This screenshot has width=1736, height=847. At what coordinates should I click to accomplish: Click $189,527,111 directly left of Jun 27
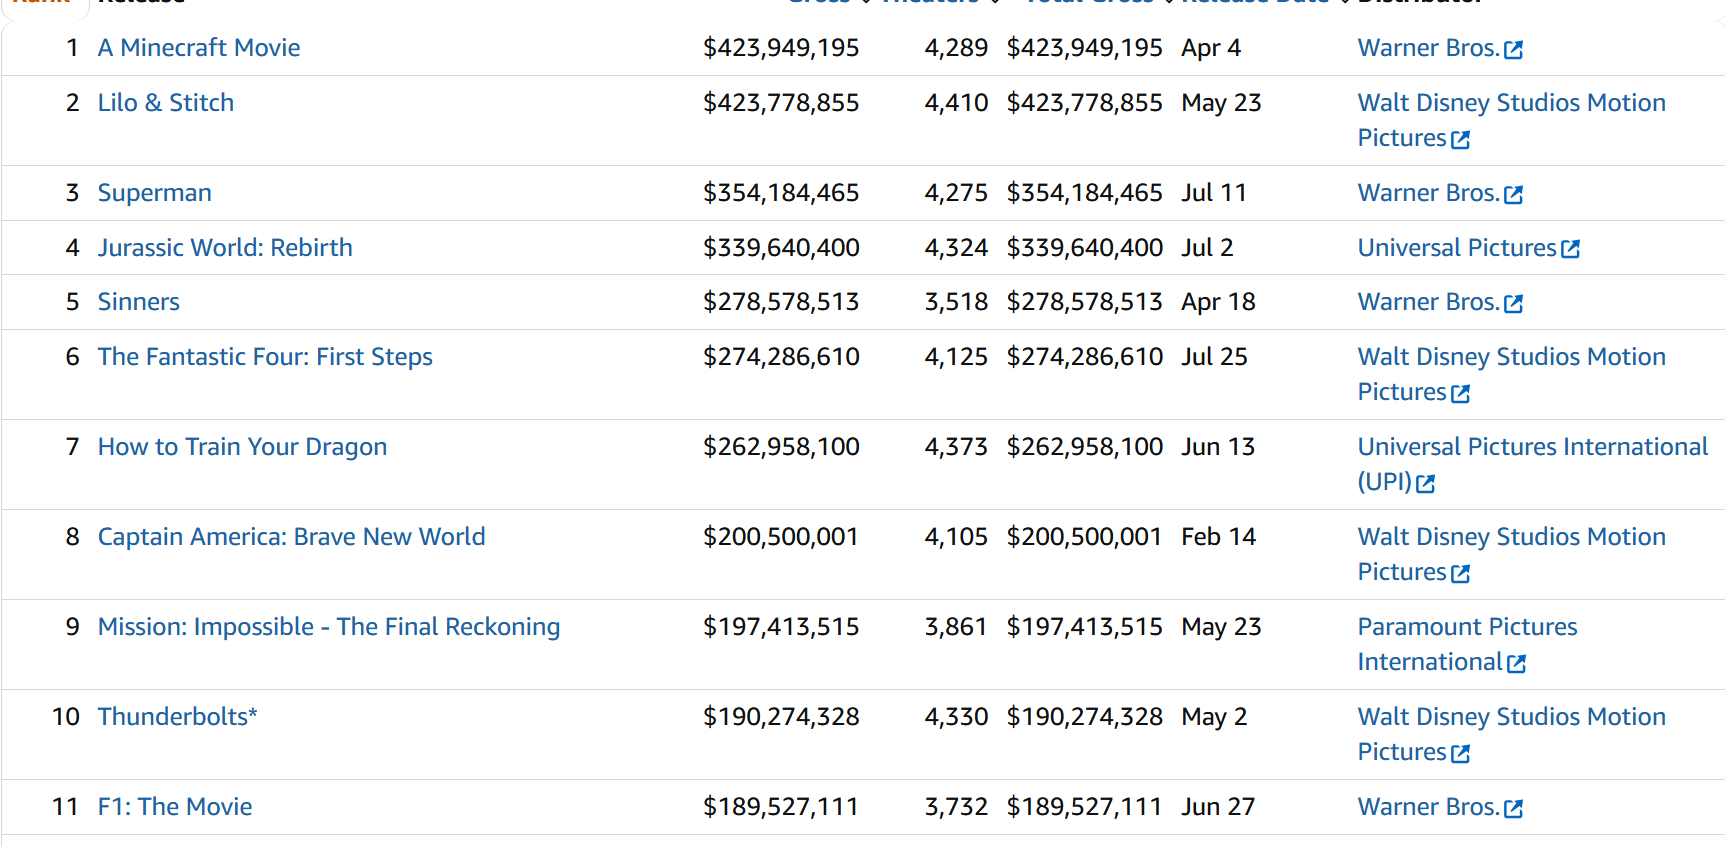coord(1084,807)
